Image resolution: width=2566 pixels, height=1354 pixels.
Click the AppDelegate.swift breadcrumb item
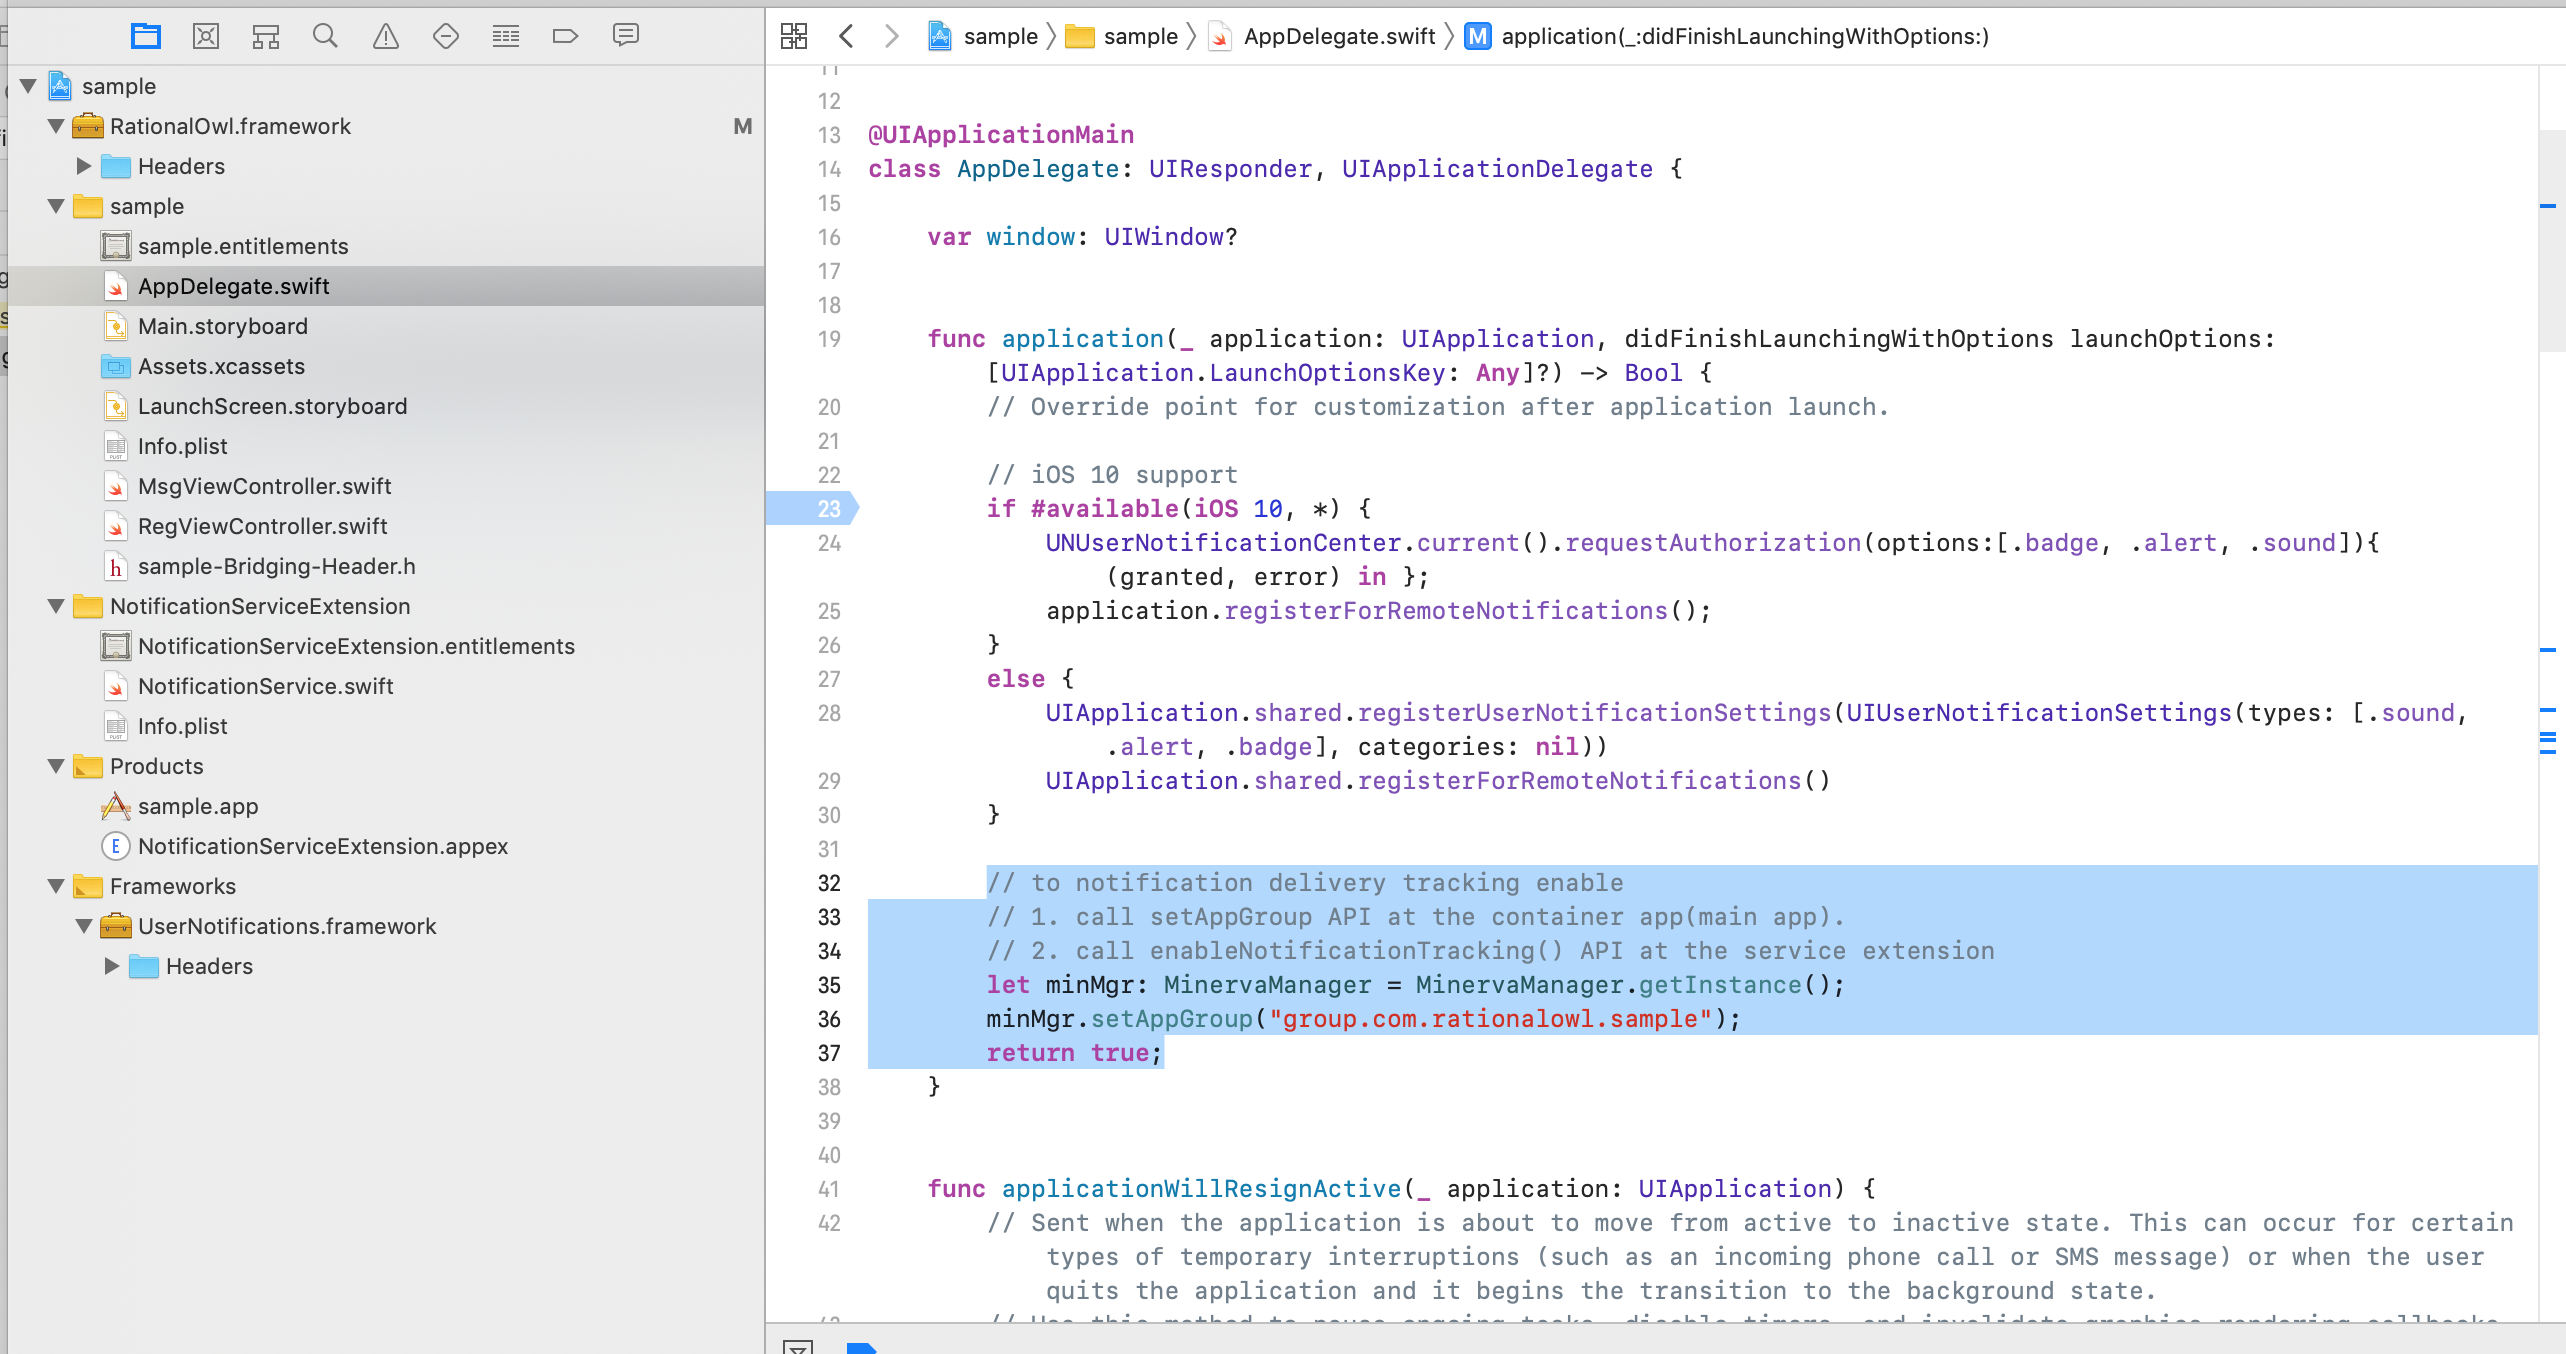1339,37
